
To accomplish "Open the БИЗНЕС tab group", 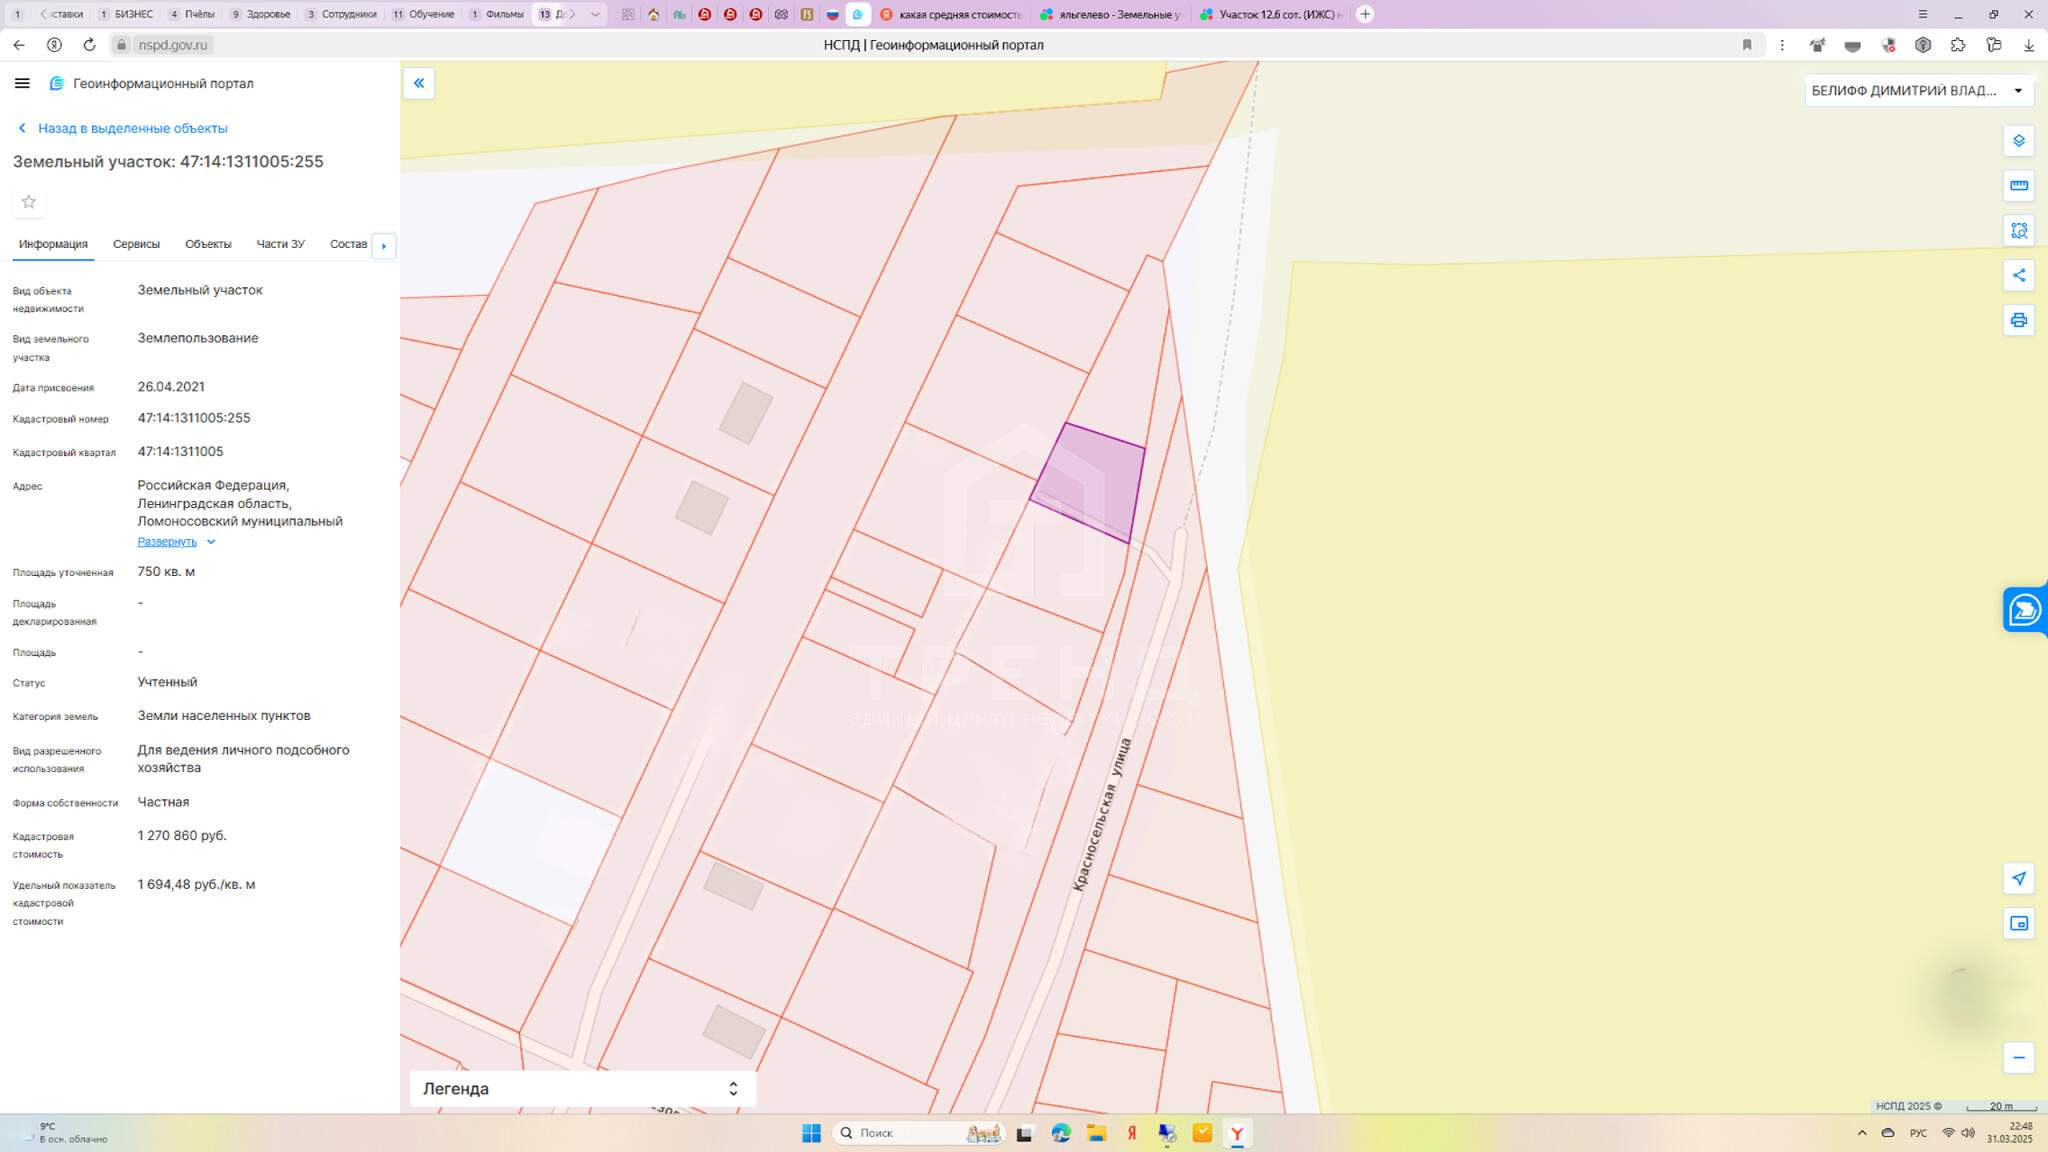I will pos(126,14).
